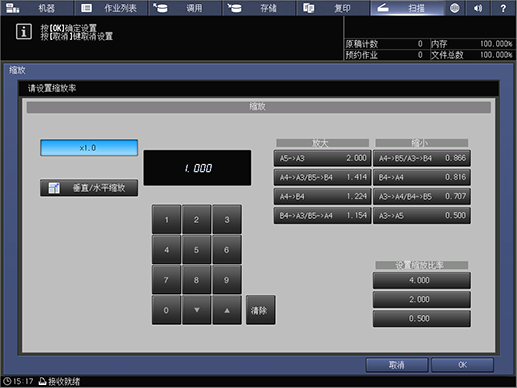Select reduce preset A3->A4/B4->B5 0.707
This screenshot has width=517, height=388.
pyautogui.click(x=422, y=196)
